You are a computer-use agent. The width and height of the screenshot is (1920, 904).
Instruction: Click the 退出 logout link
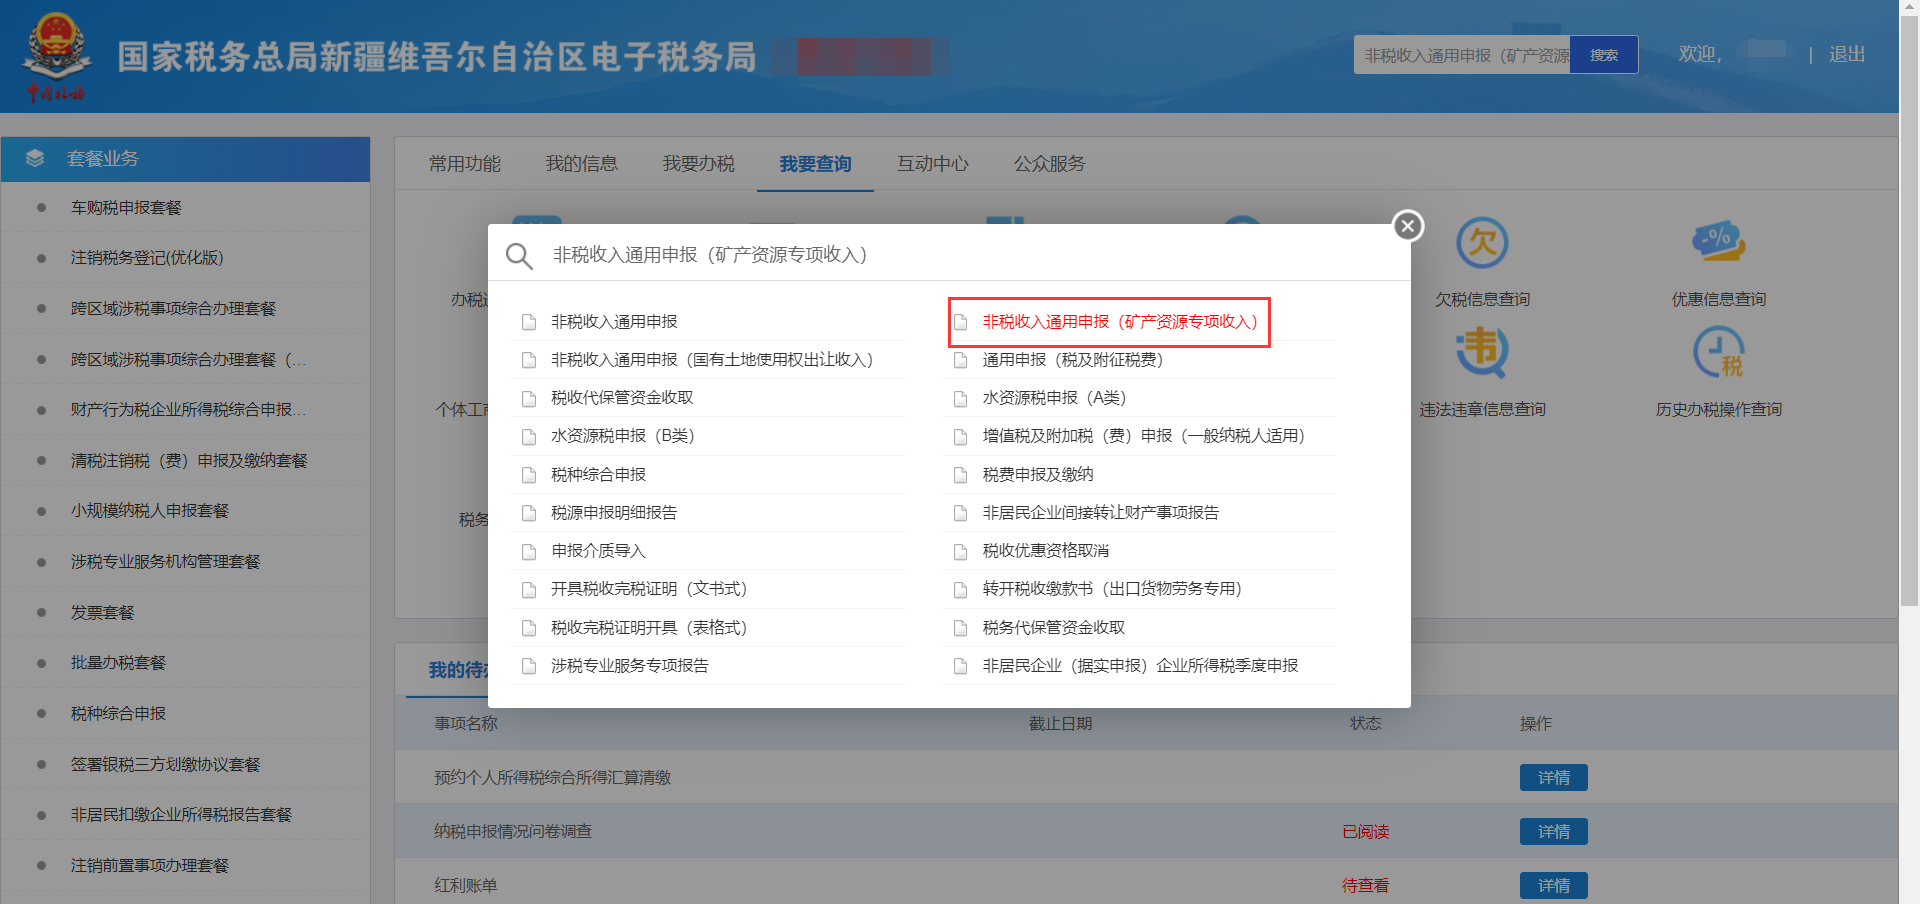click(x=1847, y=54)
